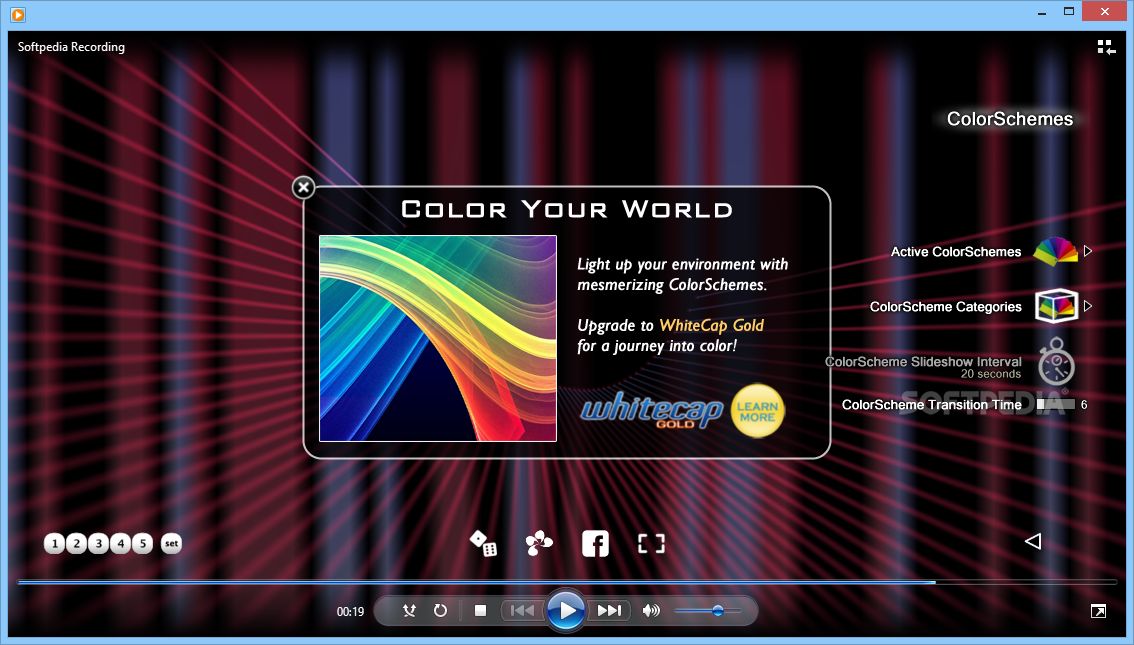Image resolution: width=1134 pixels, height=645 pixels.
Task: Click the Facebook share icon
Action: point(595,544)
